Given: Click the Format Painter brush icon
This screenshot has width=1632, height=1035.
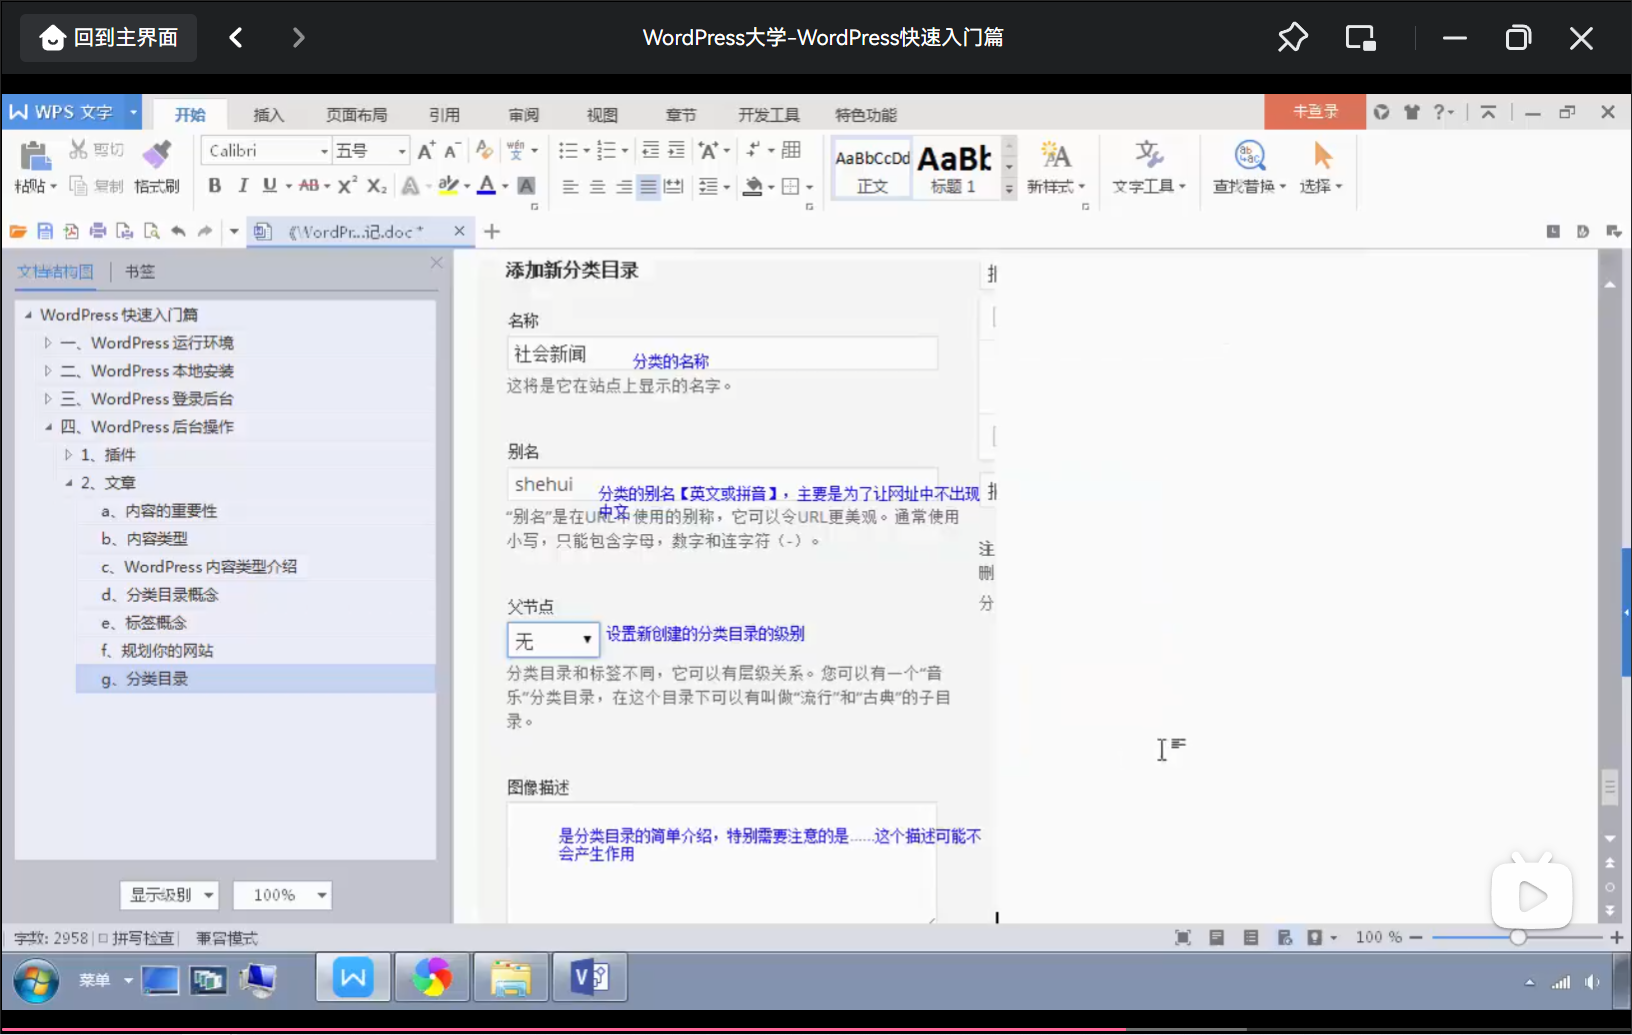Looking at the screenshot, I should tap(157, 153).
